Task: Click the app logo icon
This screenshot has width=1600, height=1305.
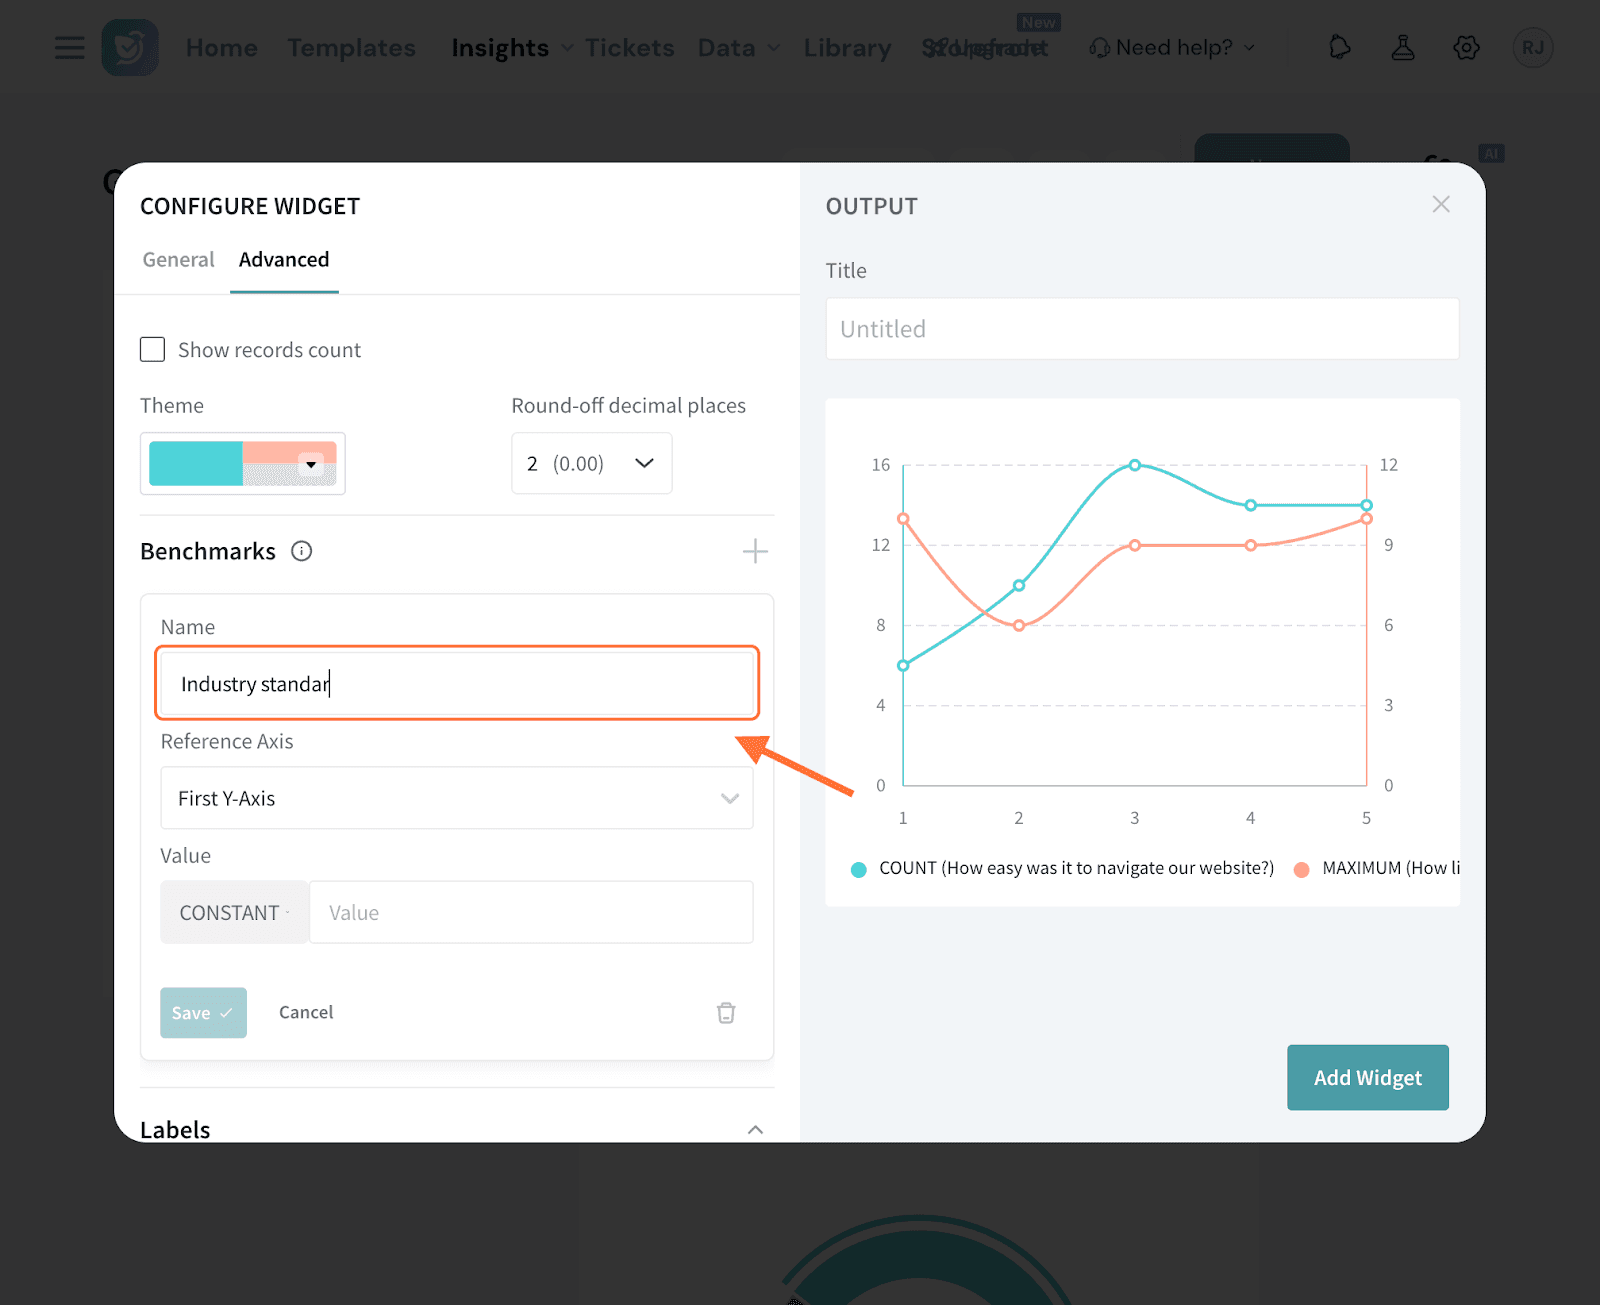Action: (130, 48)
